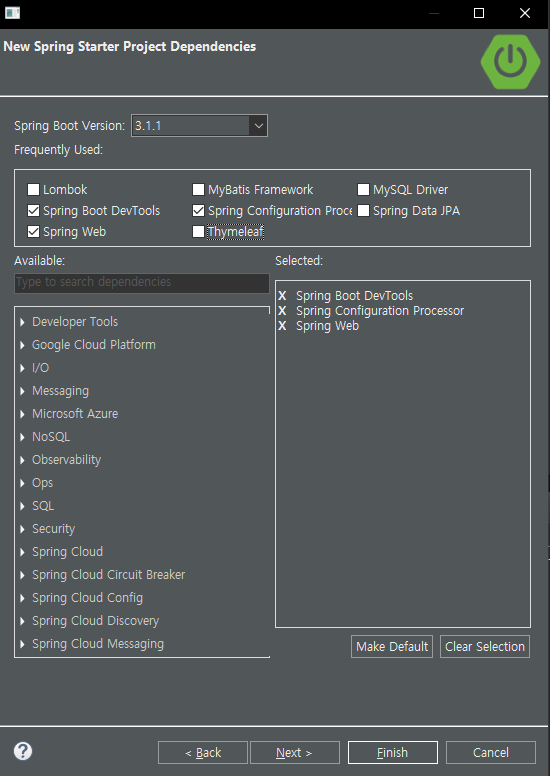Expand Spring Cloud Config node
This screenshot has width=550, height=776.
pos(22,598)
